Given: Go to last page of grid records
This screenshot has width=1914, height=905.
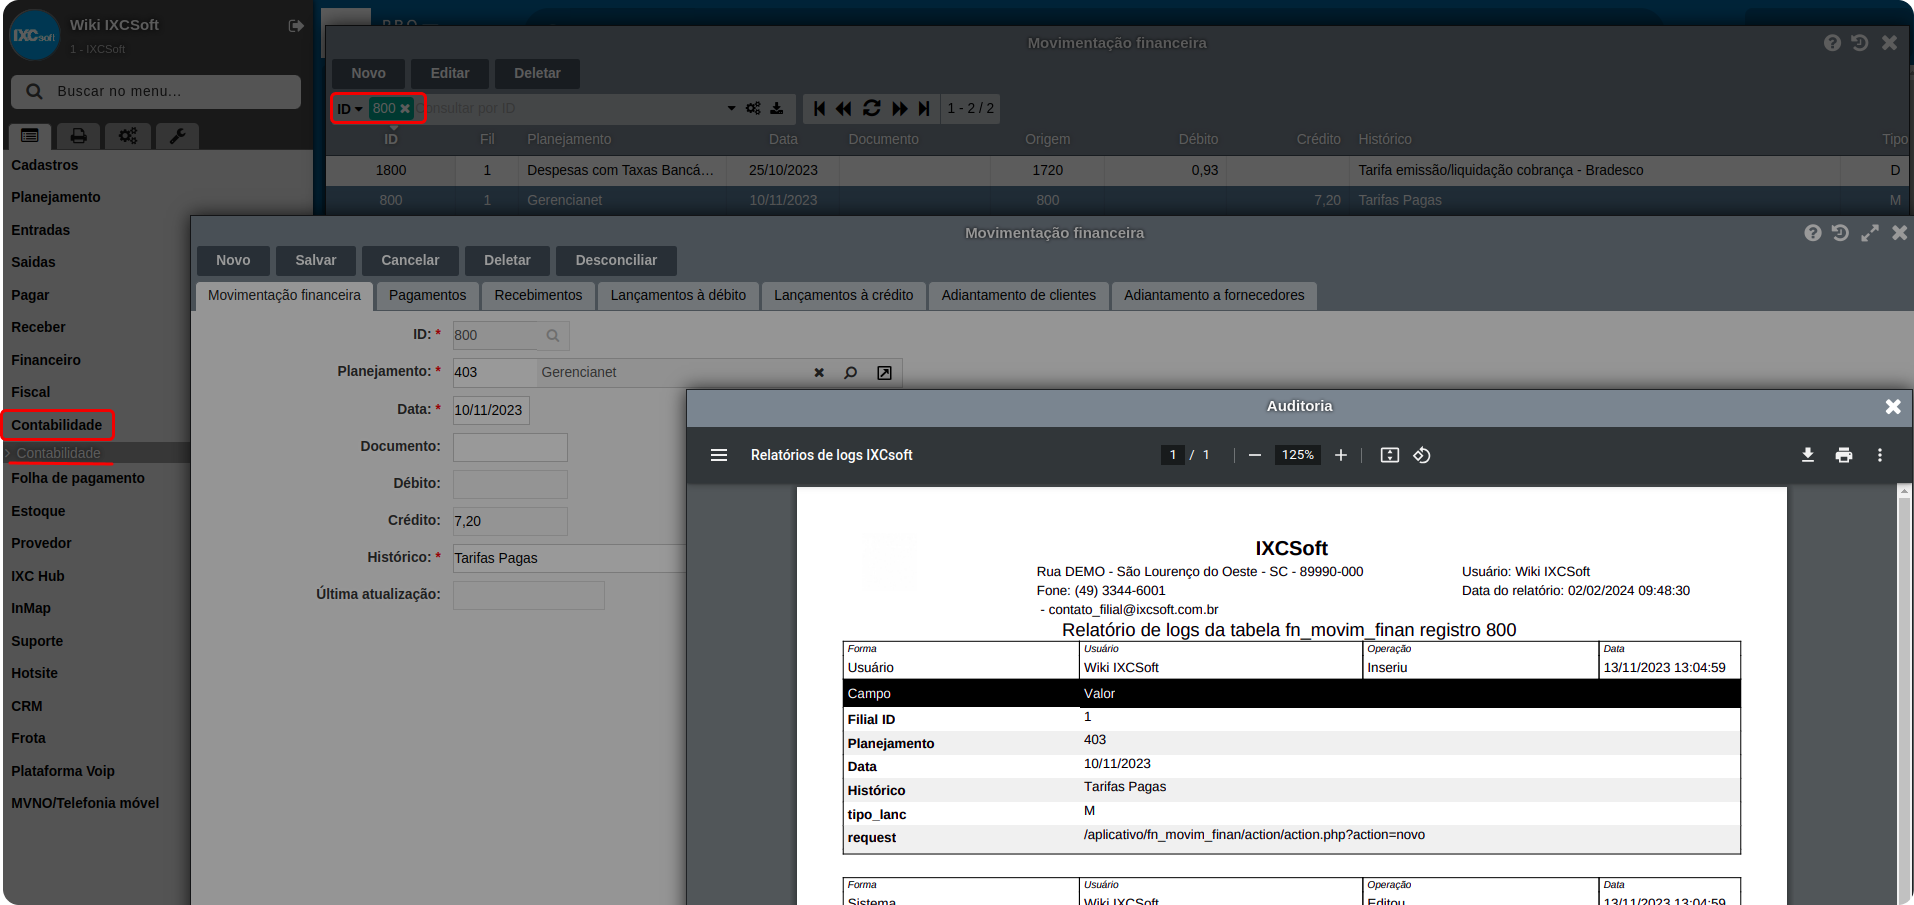Looking at the screenshot, I should coord(925,108).
